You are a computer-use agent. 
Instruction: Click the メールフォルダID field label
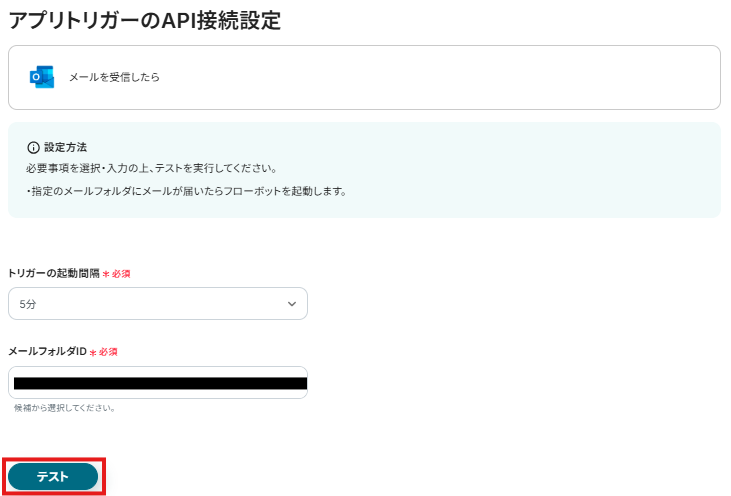pyautogui.click(x=47, y=352)
